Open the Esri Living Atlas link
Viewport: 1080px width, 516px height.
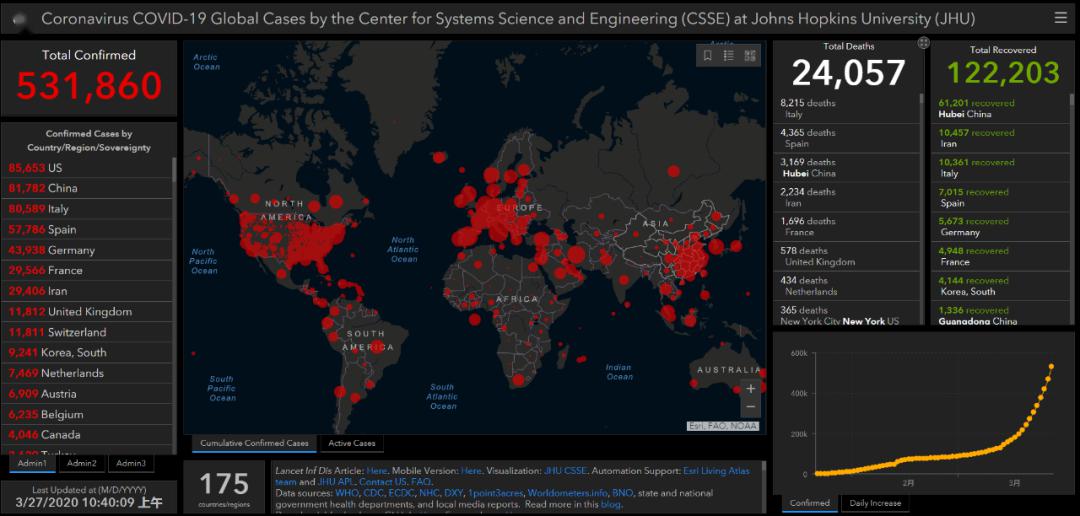click(x=716, y=471)
